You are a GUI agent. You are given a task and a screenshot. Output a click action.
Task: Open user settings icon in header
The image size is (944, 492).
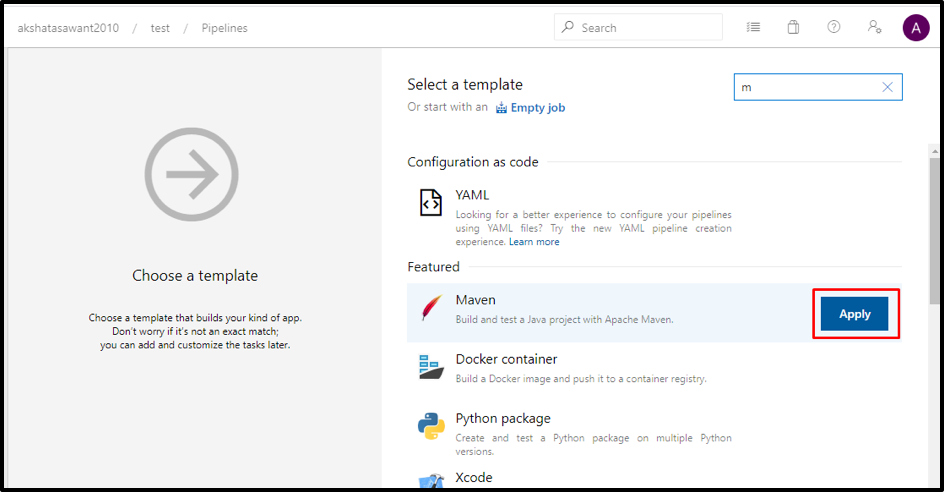tap(875, 27)
